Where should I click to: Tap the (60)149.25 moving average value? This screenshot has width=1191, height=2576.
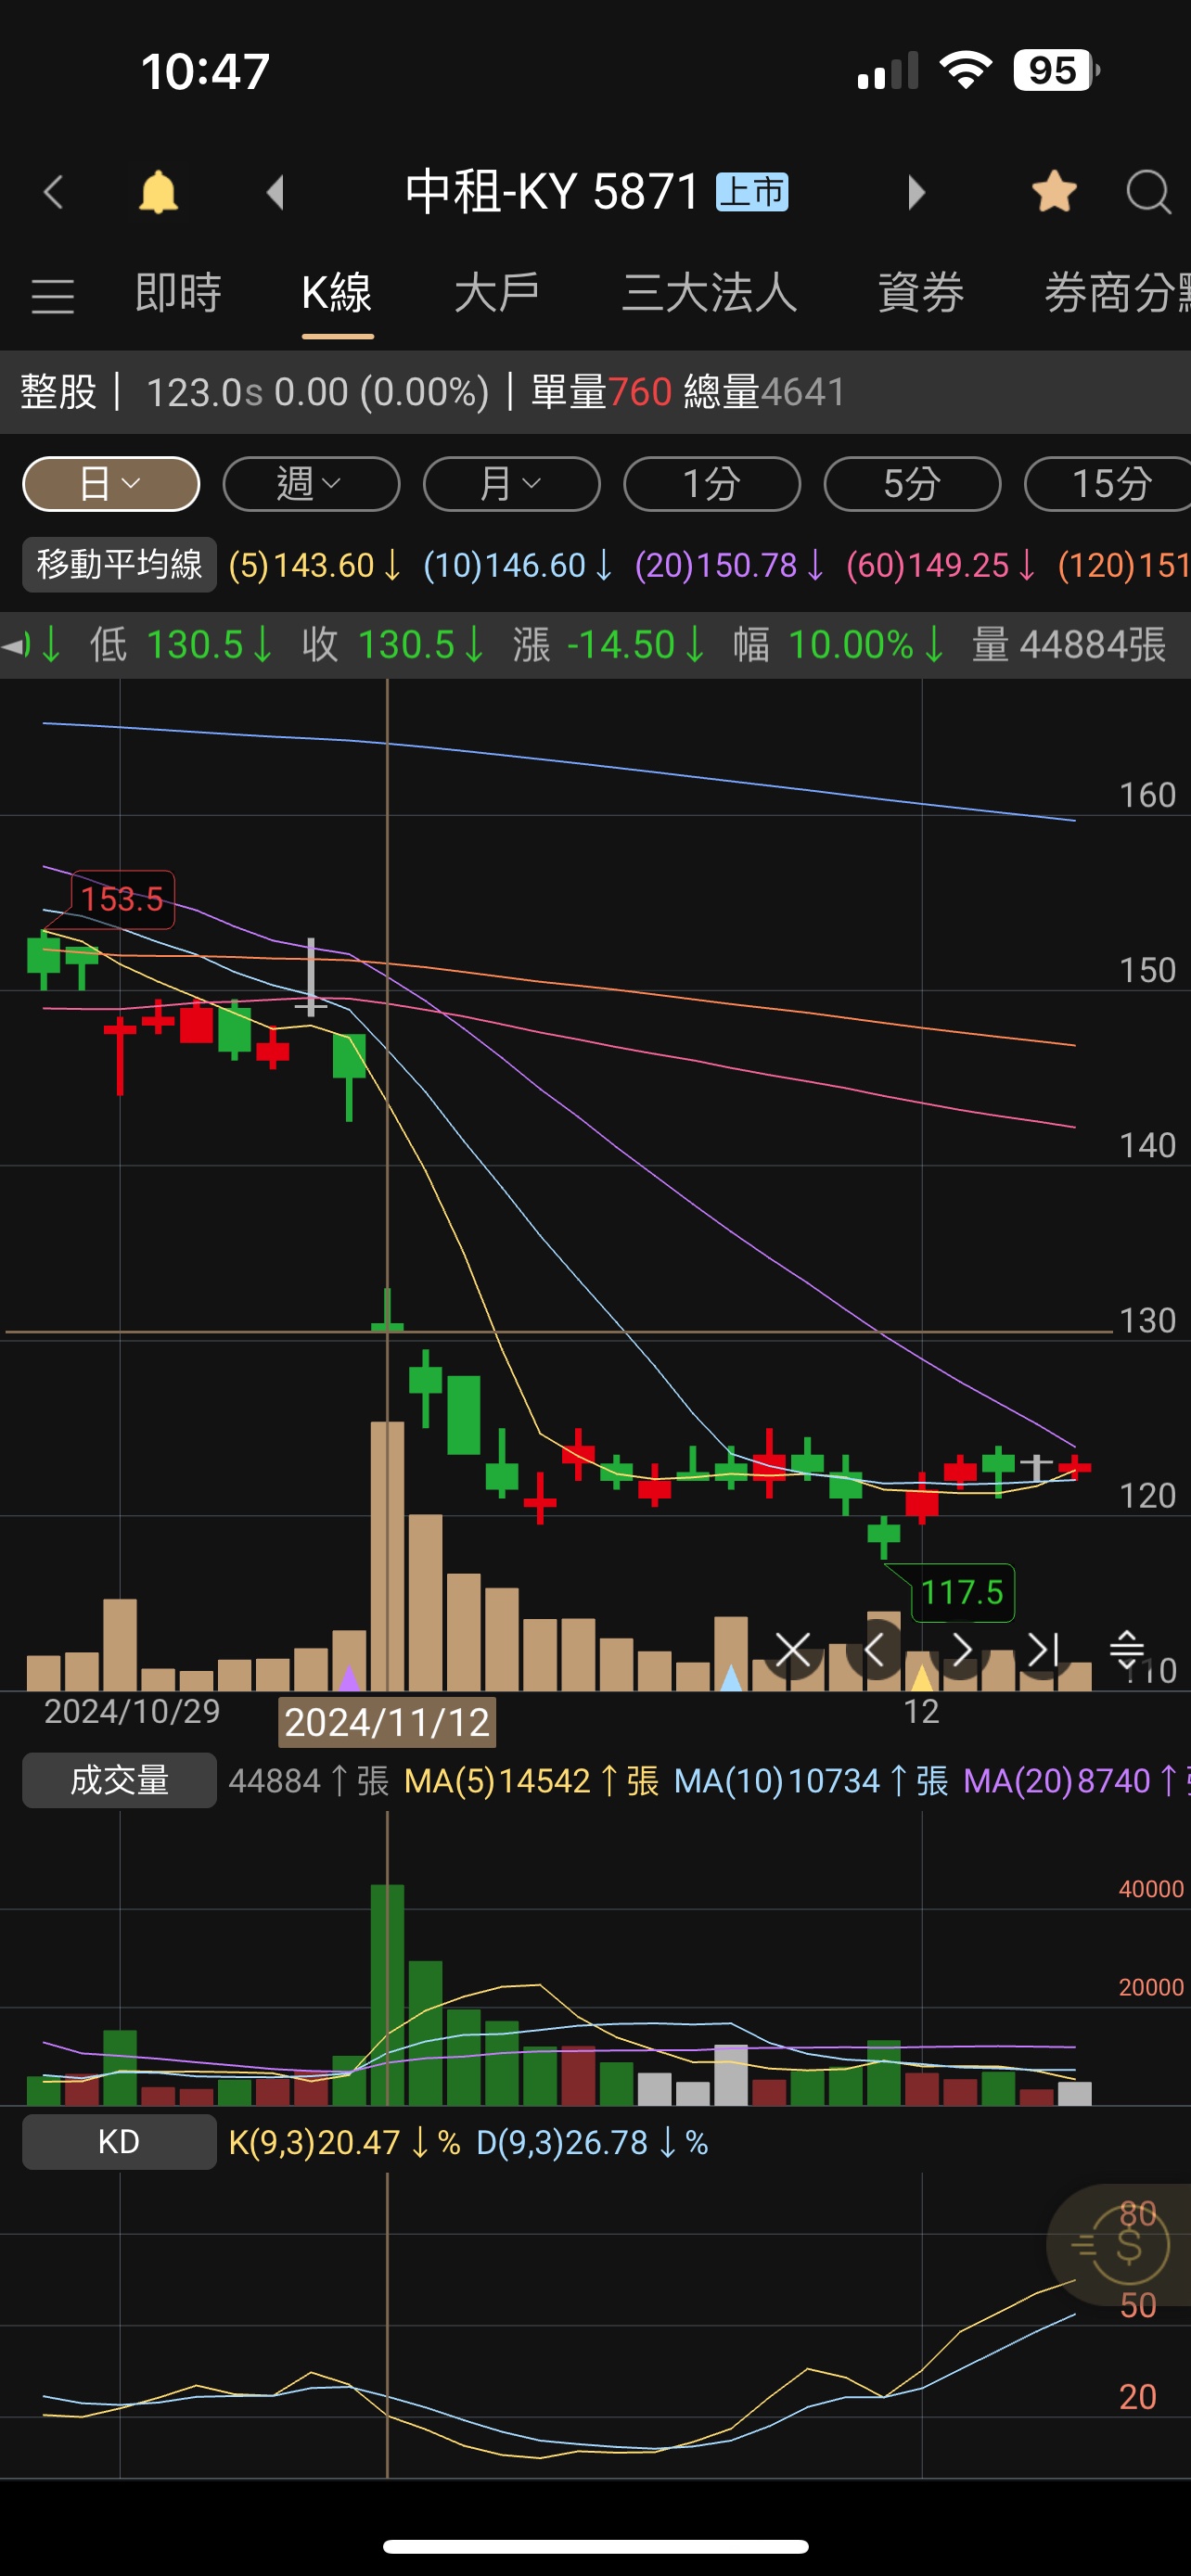pos(941,566)
